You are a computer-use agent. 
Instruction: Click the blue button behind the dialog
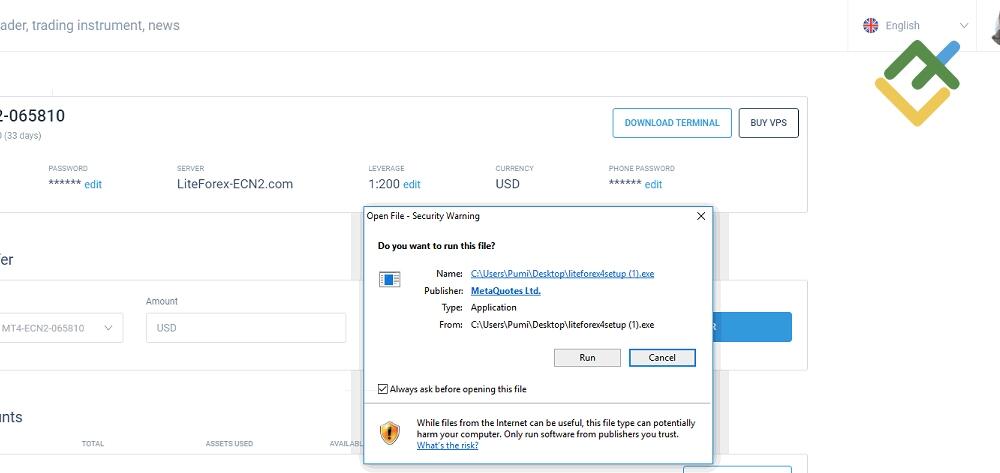click(x=752, y=327)
